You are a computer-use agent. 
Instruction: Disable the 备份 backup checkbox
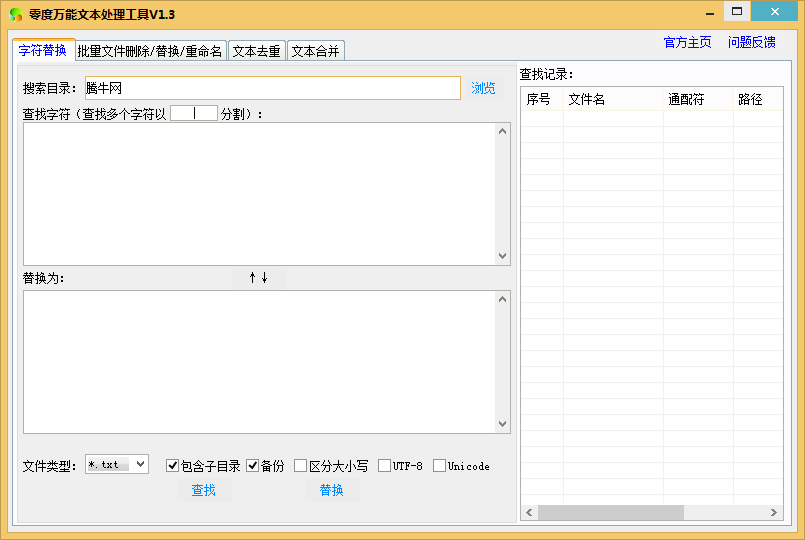(253, 466)
